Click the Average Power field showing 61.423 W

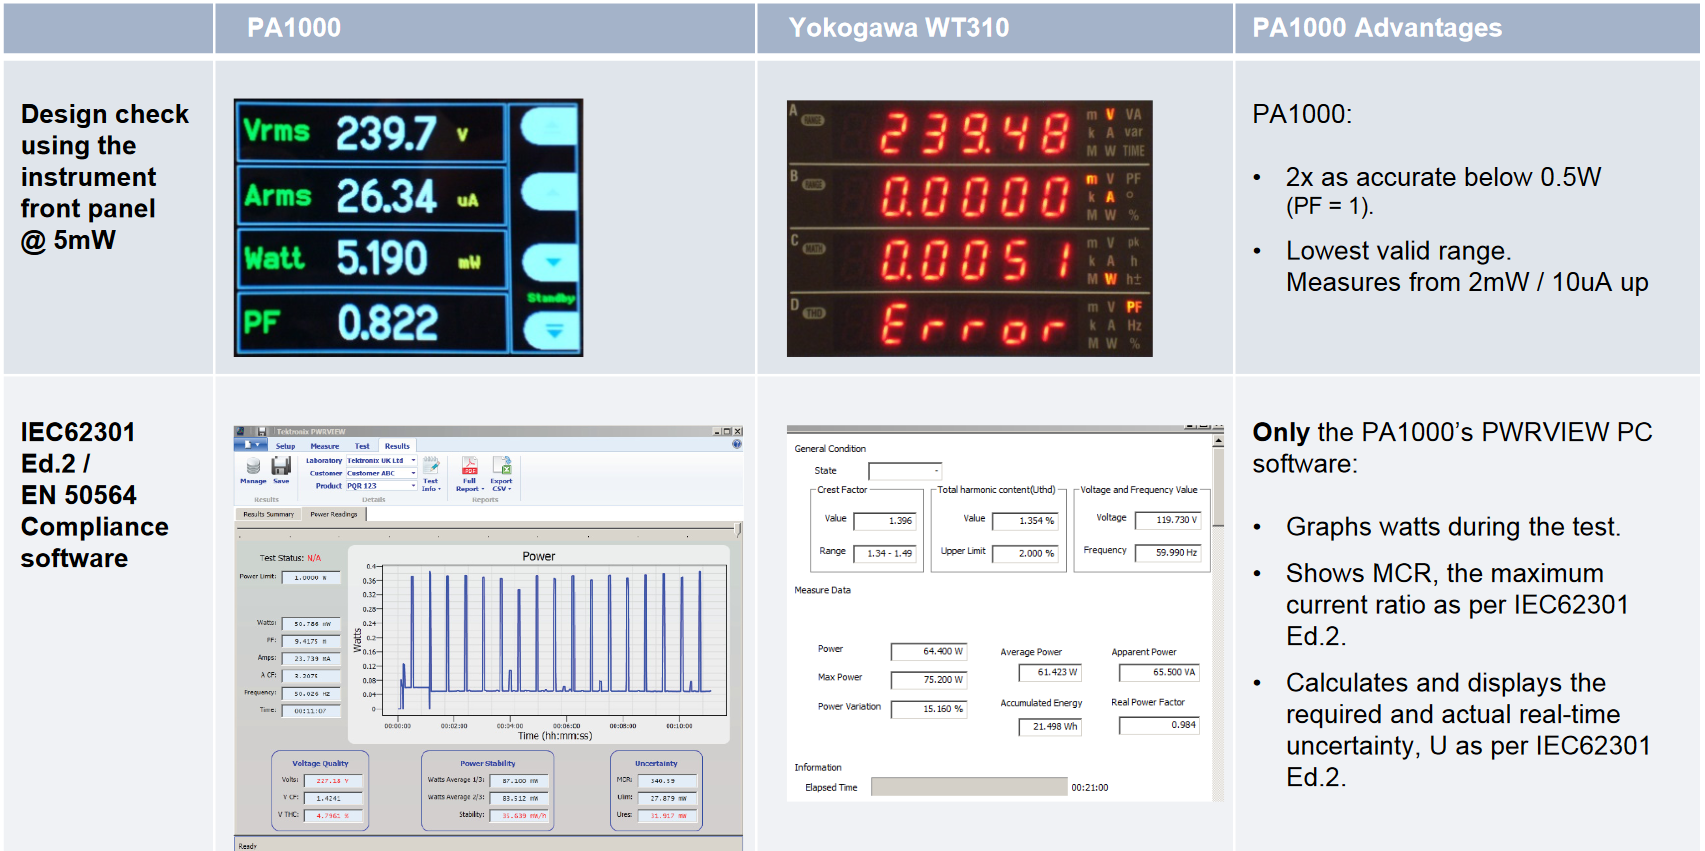[1050, 673]
